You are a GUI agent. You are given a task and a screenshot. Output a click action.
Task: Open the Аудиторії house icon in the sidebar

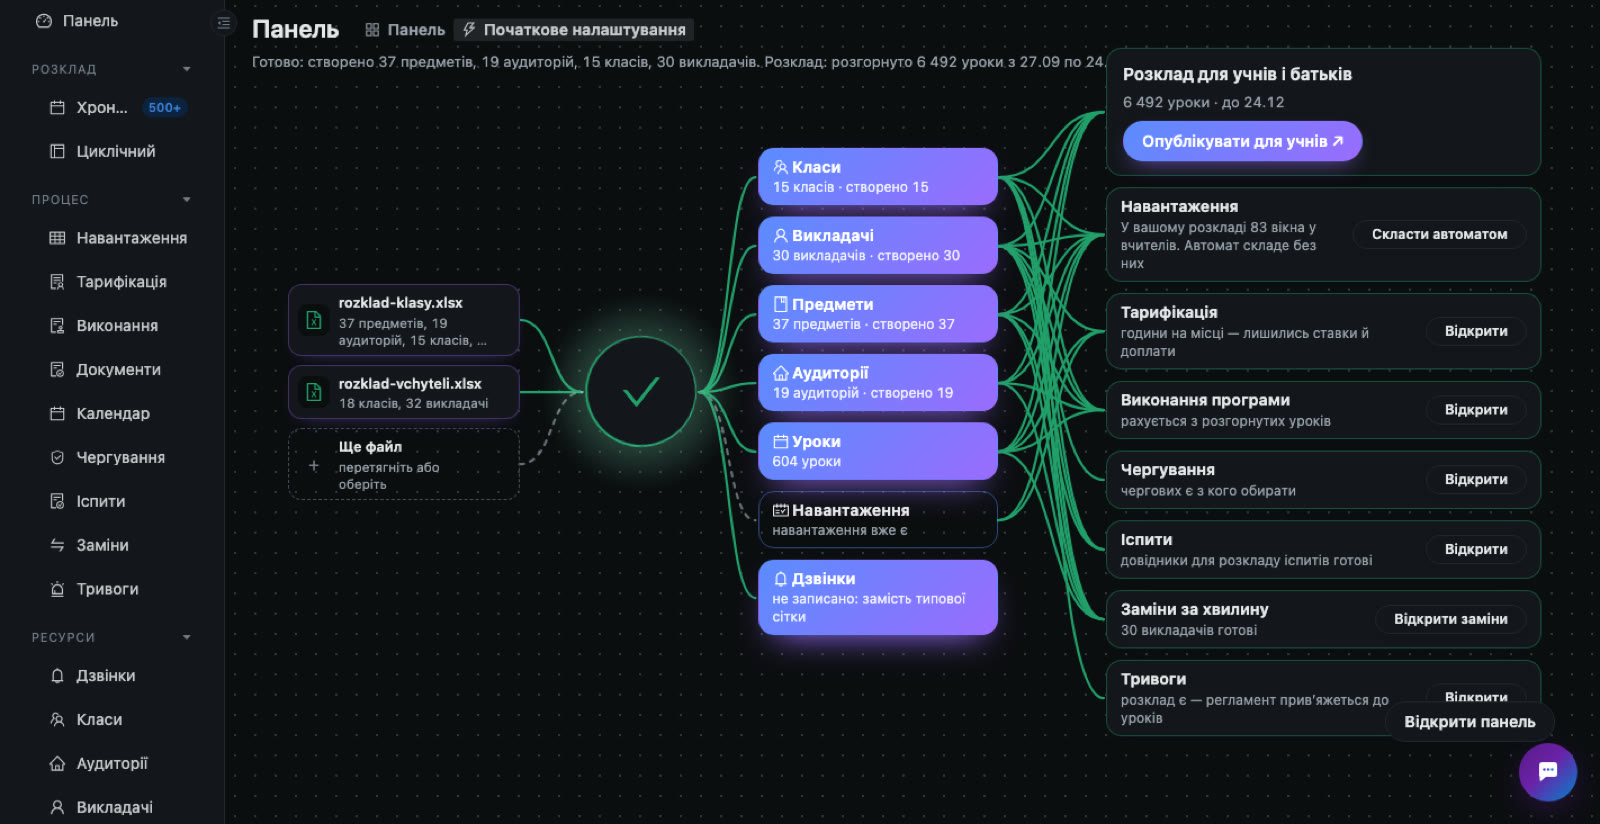(x=57, y=764)
